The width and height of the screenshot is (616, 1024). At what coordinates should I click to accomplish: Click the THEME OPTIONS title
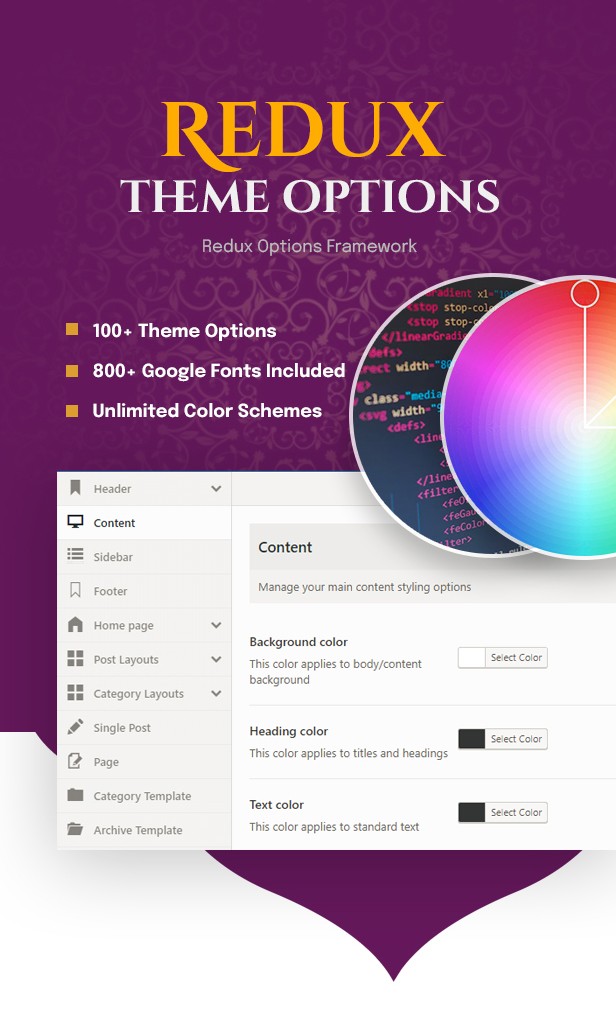point(310,196)
